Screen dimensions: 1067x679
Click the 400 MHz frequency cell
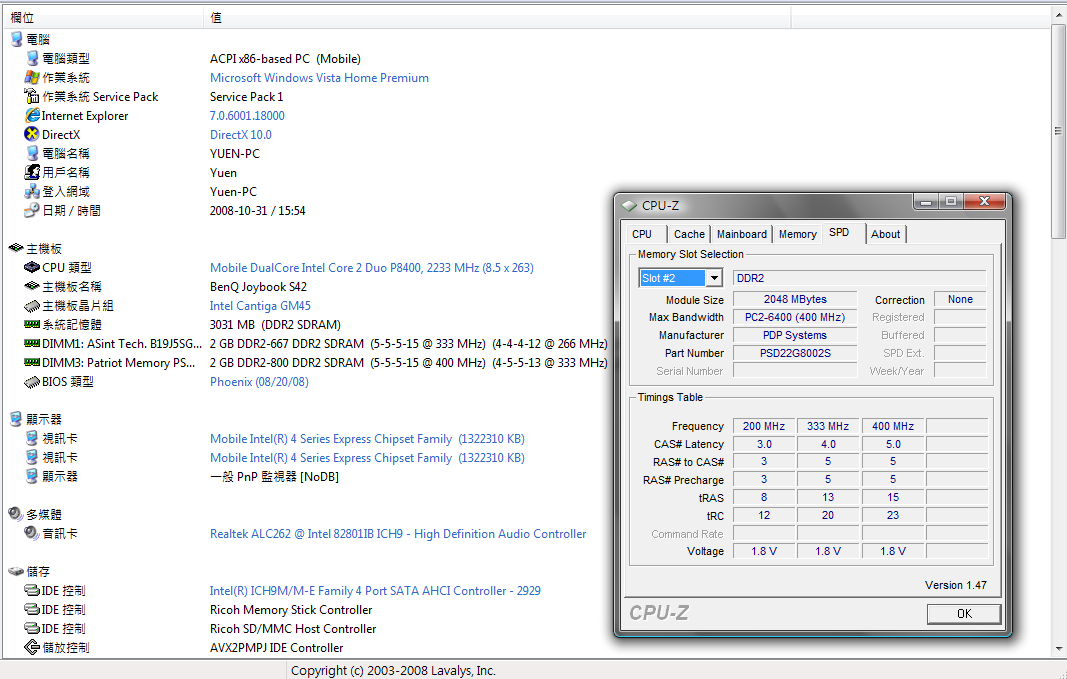pos(893,426)
